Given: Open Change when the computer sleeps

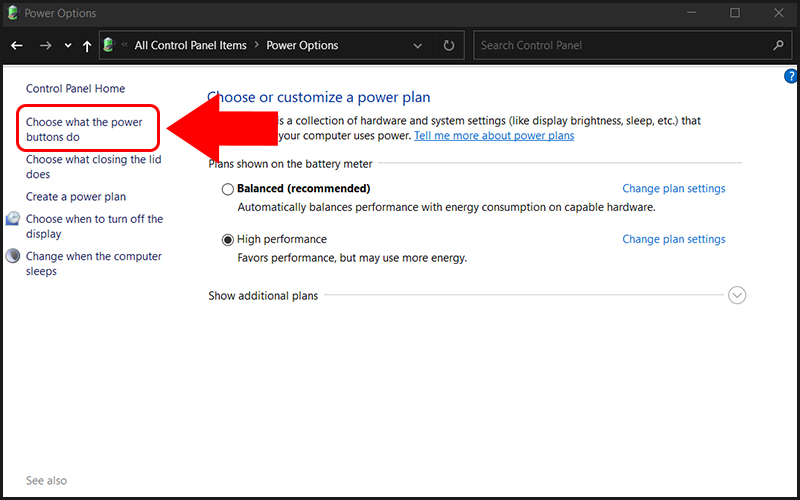Looking at the screenshot, I should (x=94, y=264).
